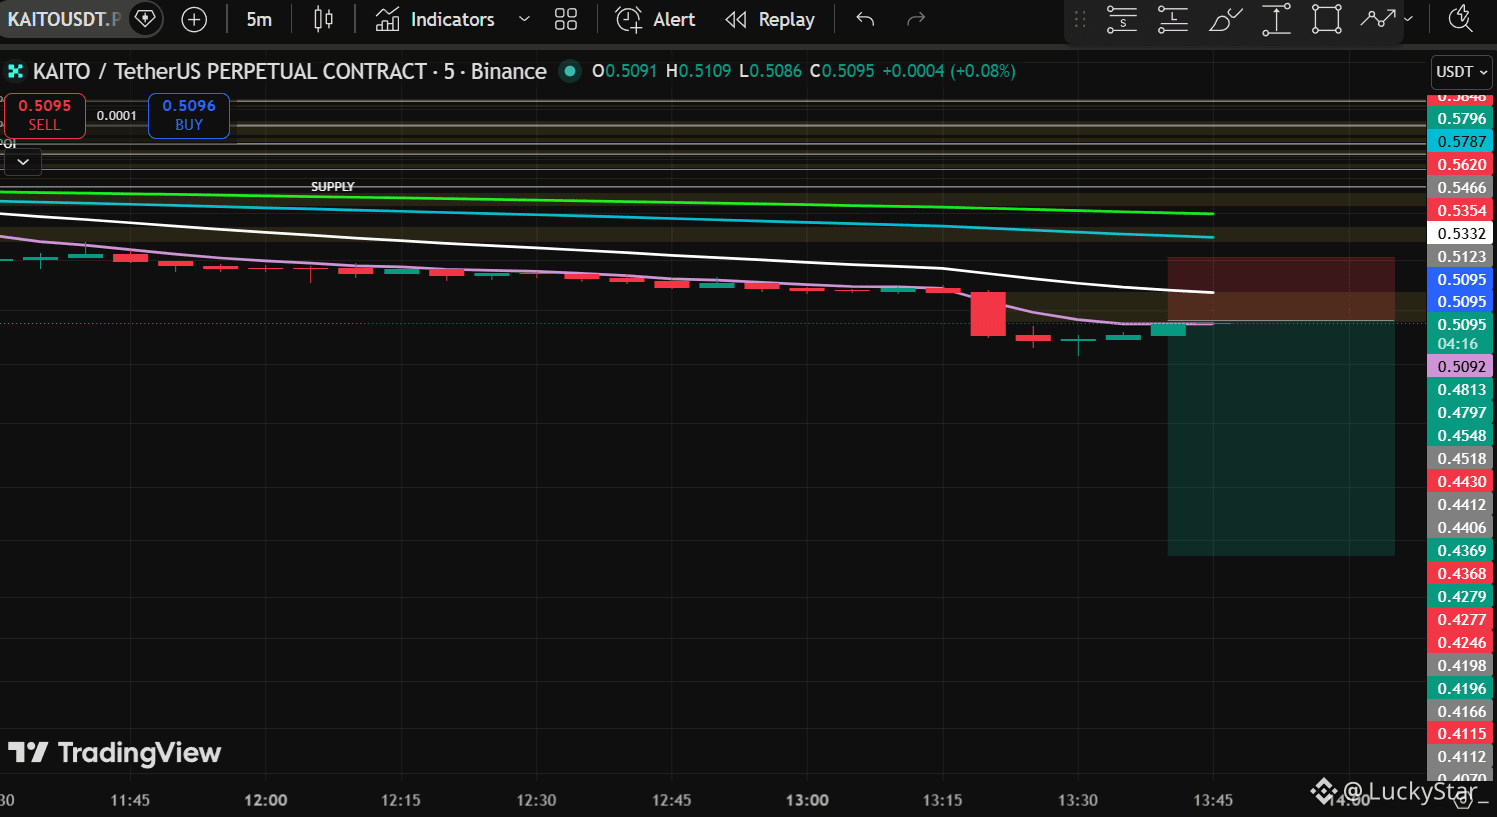
Task: Select the Rectangle drawing tool
Action: point(1327,19)
